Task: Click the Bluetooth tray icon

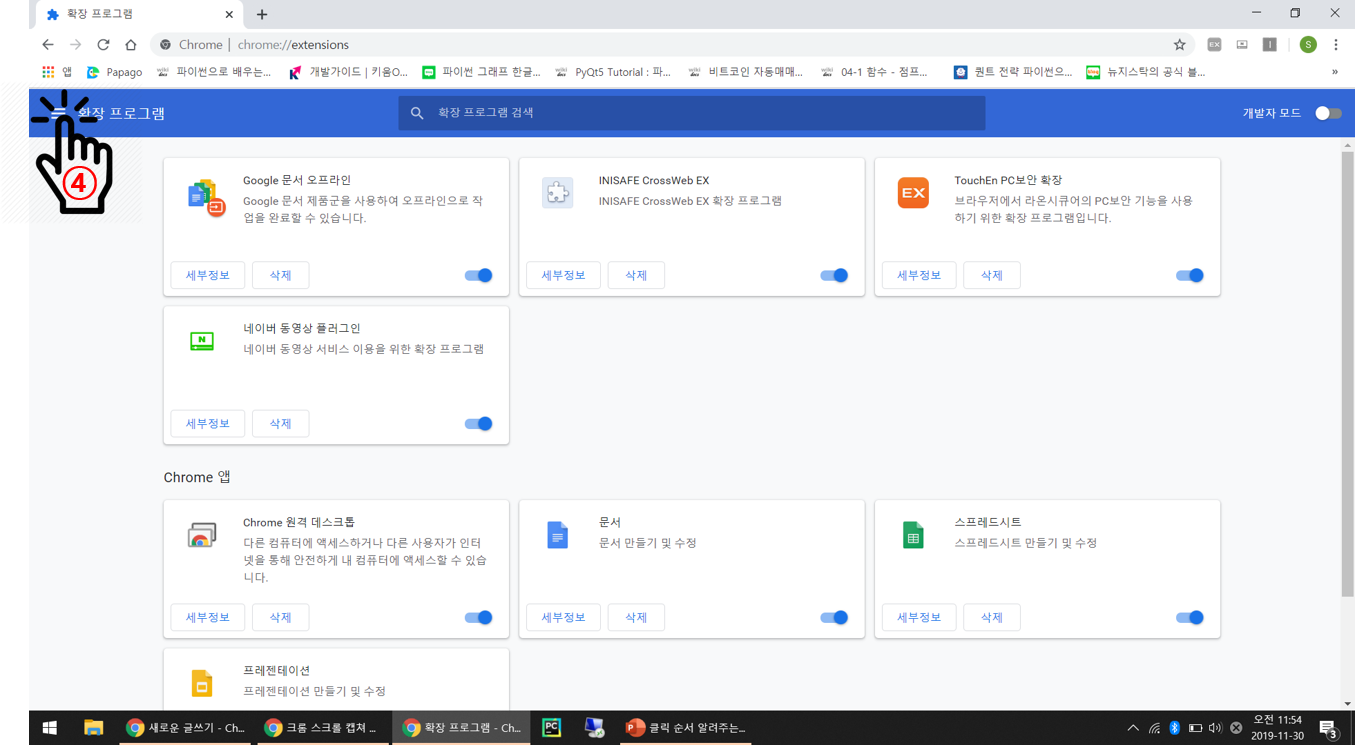Action: 1175,728
